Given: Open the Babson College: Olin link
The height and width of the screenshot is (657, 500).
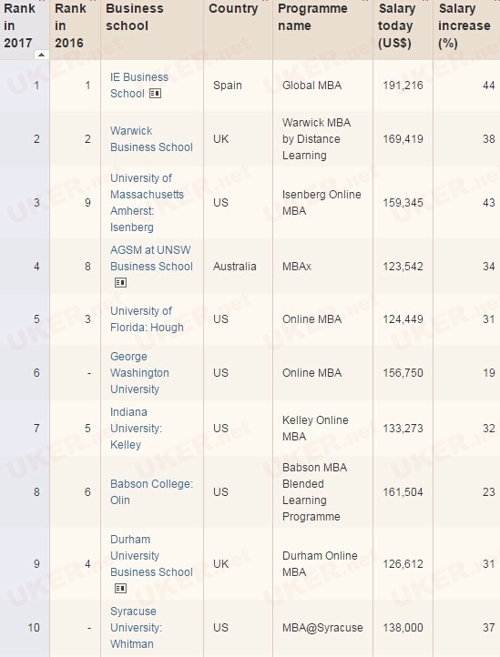Looking at the screenshot, I should click(x=151, y=491).
